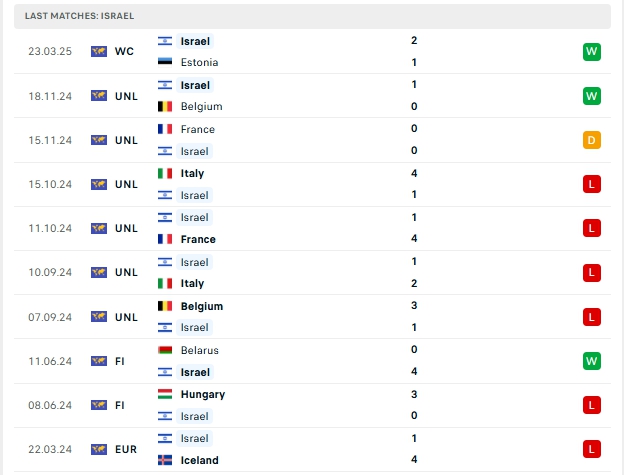Open the Hungary team link
The height and width of the screenshot is (475, 624).
203,394
